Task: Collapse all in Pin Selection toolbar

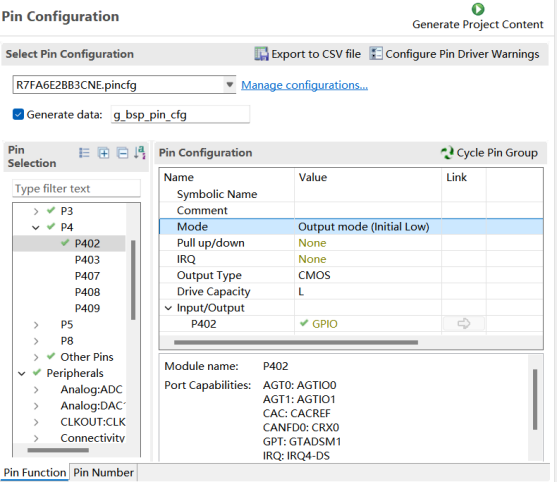Action: click(123, 153)
